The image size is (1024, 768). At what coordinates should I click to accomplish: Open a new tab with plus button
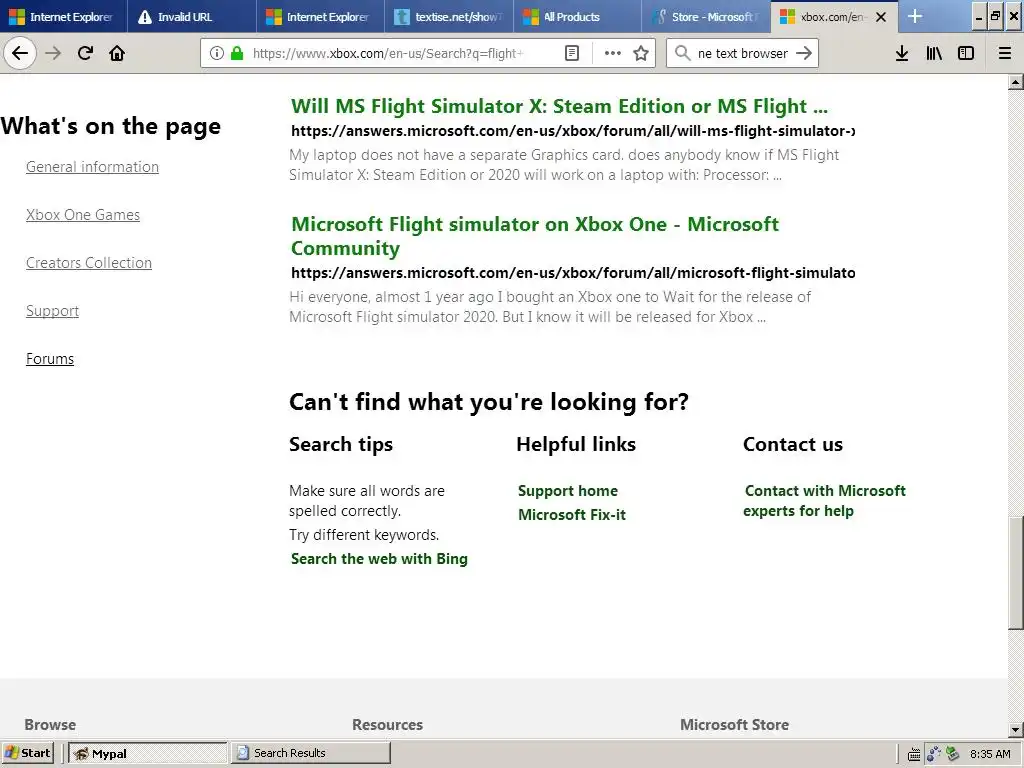click(x=915, y=16)
